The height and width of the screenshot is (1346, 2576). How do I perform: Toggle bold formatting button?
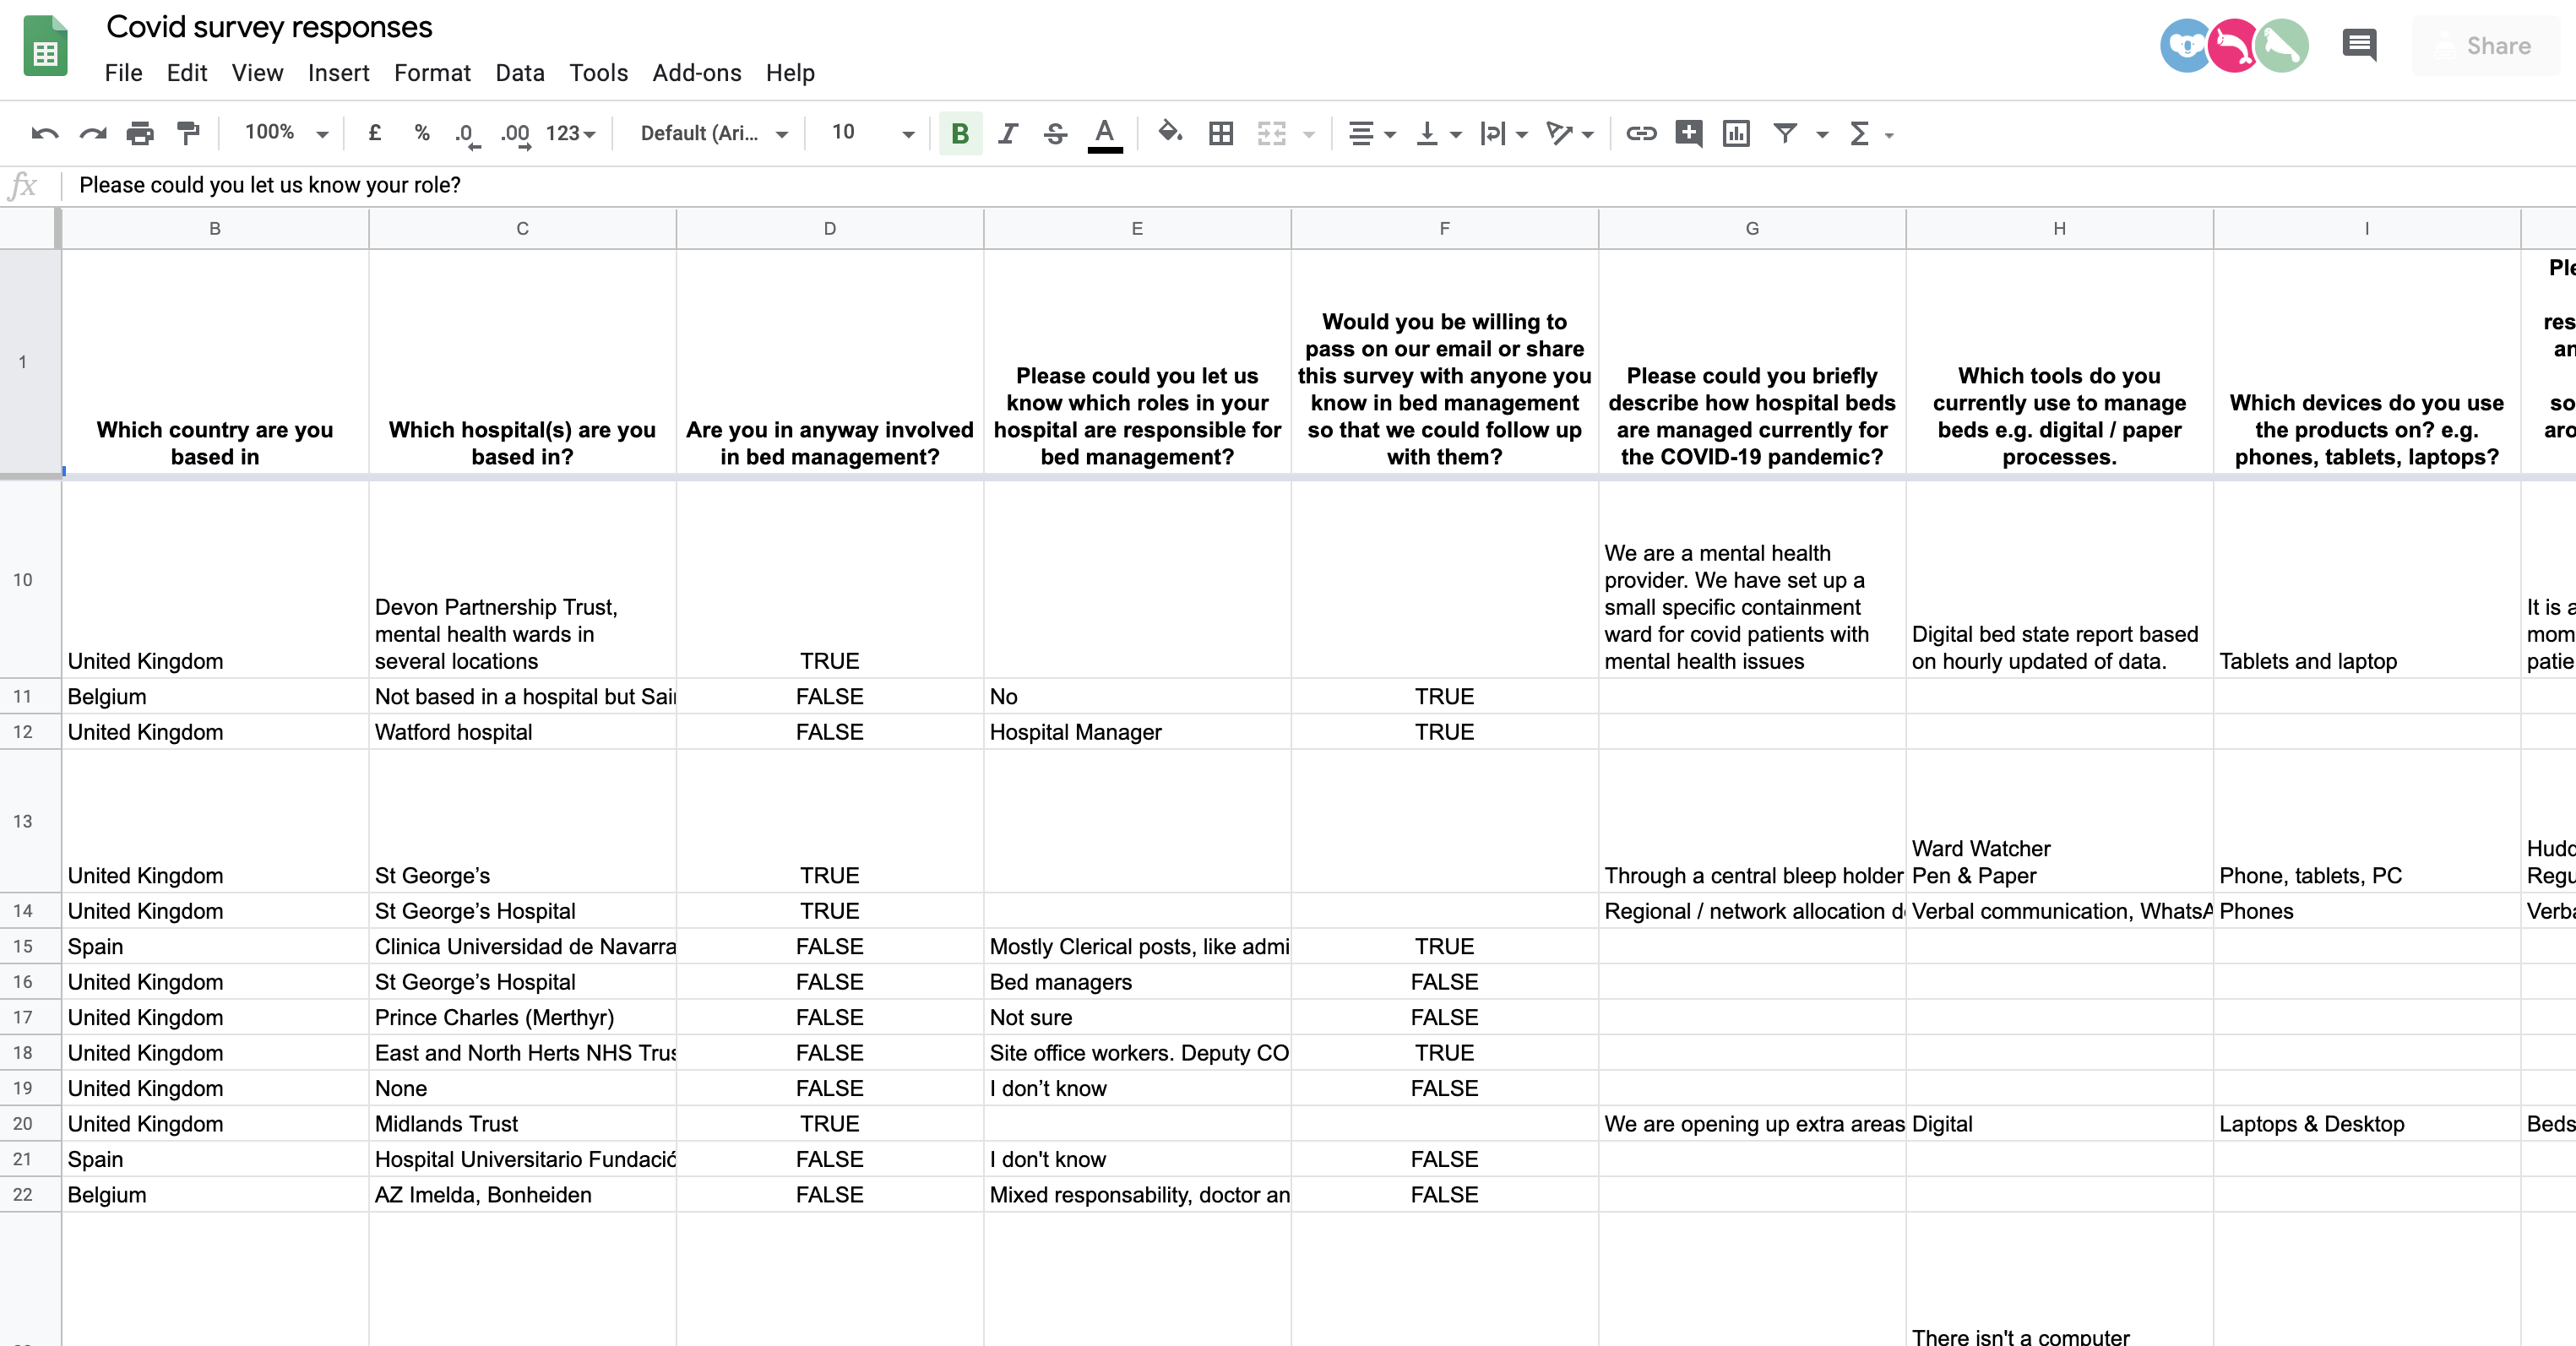click(x=959, y=133)
